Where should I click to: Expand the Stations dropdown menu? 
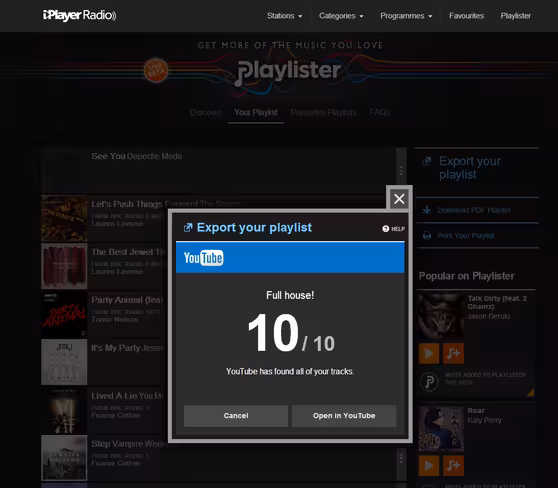pos(284,16)
